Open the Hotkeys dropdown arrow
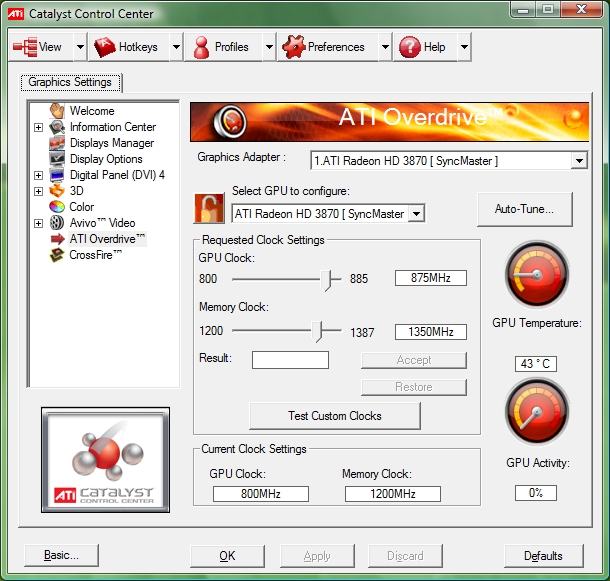610x581 pixels. point(176,47)
